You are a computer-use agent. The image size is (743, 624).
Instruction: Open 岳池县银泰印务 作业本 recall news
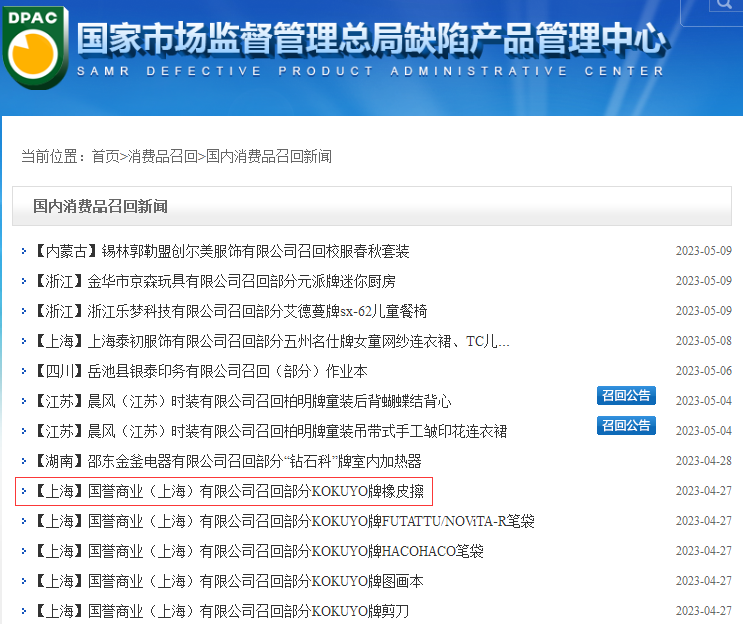[x=202, y=371]
